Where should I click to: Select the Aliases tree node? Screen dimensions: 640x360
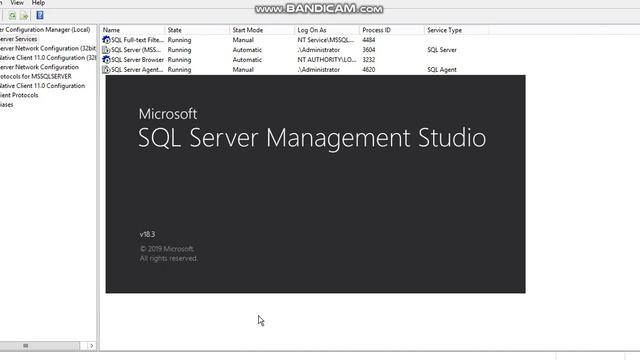point(7,104)
